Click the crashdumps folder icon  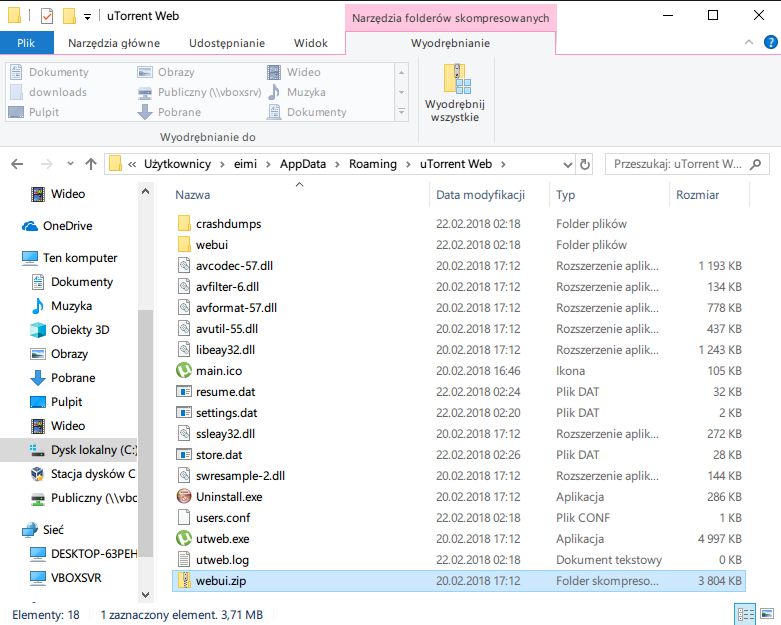pyautogui.click(x=184, y=224)
